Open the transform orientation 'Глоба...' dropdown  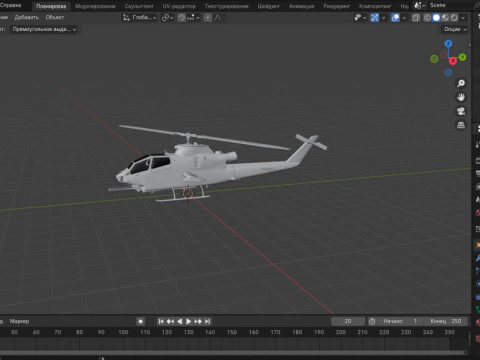tap(139, 18)
